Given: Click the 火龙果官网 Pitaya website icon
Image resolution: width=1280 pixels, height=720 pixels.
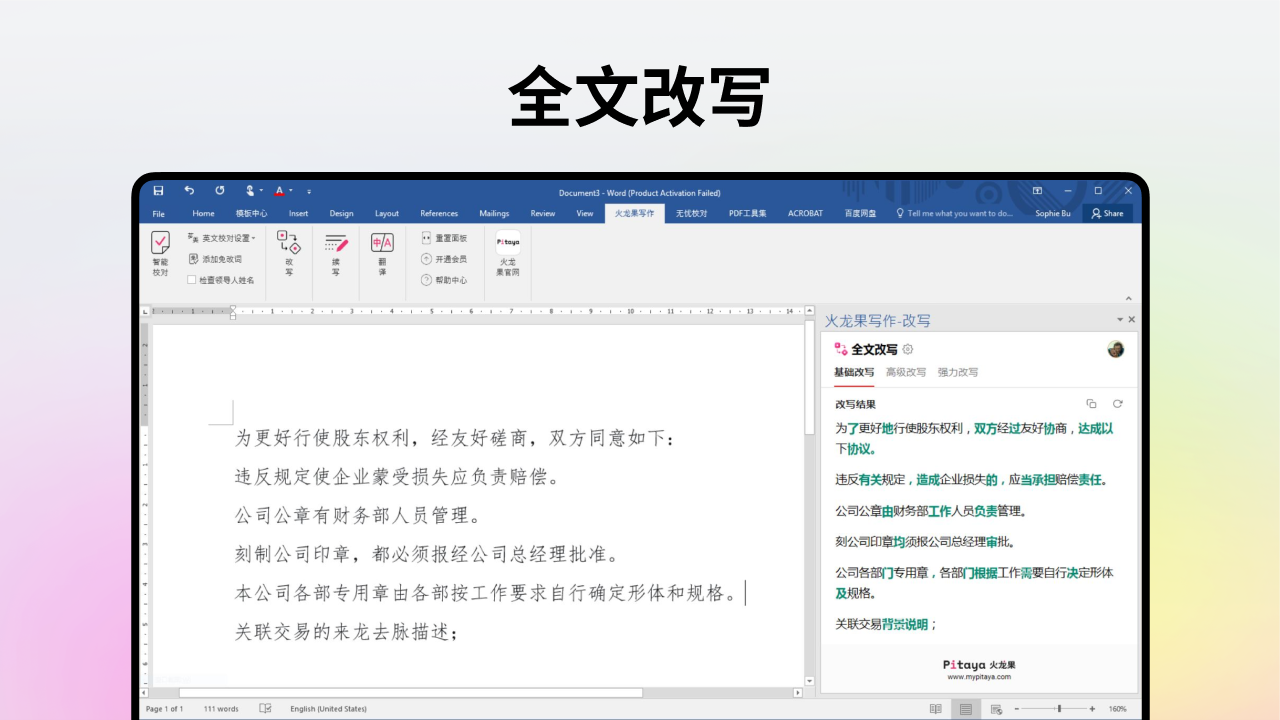Looking at the screenshot, I should pos(507,247).
